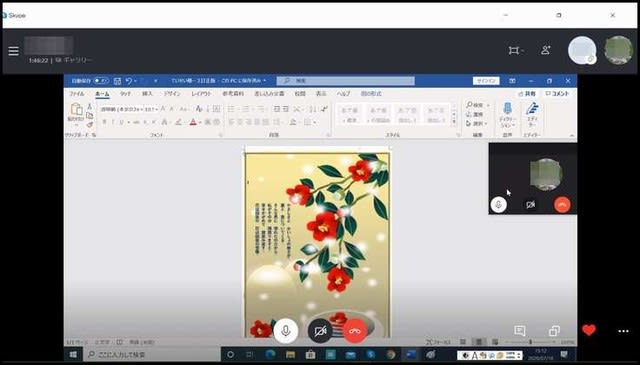Open the File (ファイル) tab in Word
The width and height of the screenshot is (640, 365).
[x=77, y=93]
